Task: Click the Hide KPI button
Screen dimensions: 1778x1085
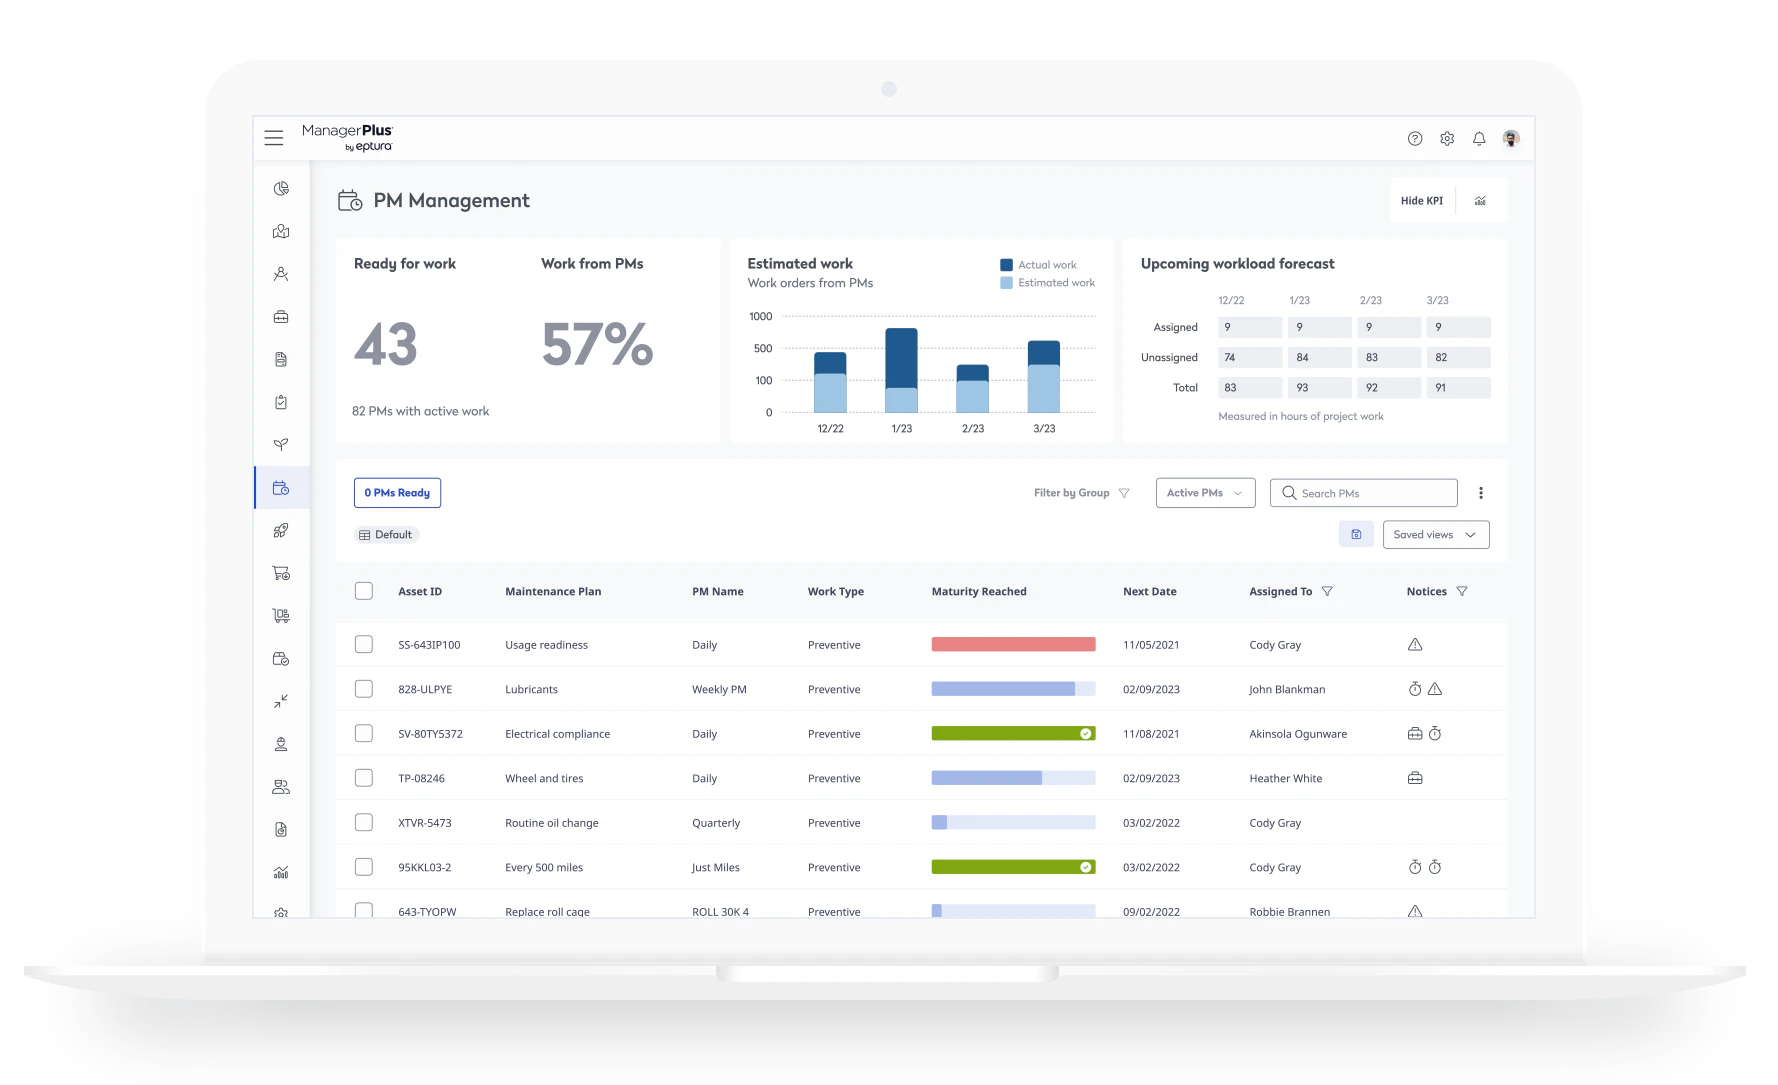Action: (x=1421, y=200)
